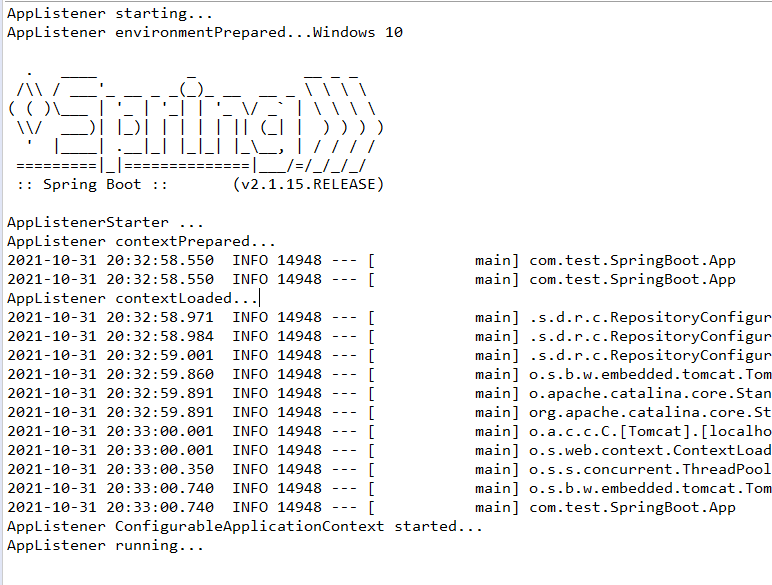
Task: Click the 'o.s.web.context.ContextLoad' logger name
Action: [x=650, y=451]
